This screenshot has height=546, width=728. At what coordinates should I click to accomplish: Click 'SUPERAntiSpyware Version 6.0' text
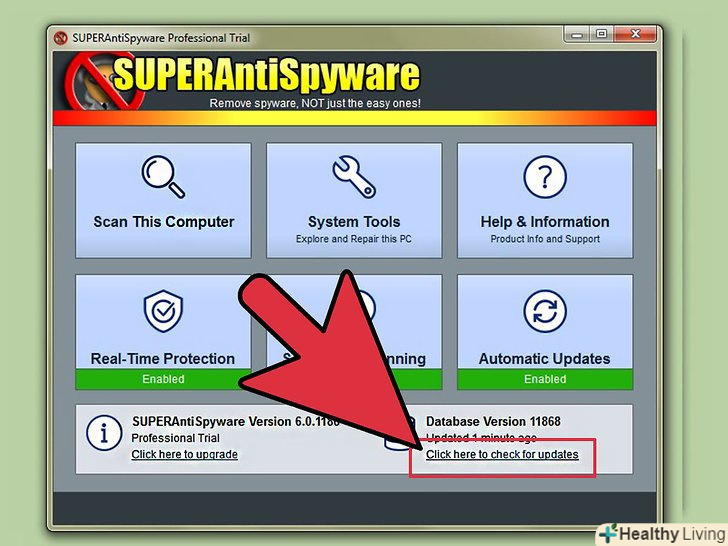(236, 422)
